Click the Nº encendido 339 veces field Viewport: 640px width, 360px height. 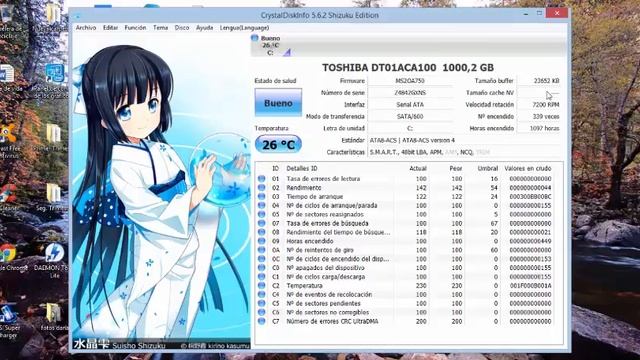[x=539, y=116]
